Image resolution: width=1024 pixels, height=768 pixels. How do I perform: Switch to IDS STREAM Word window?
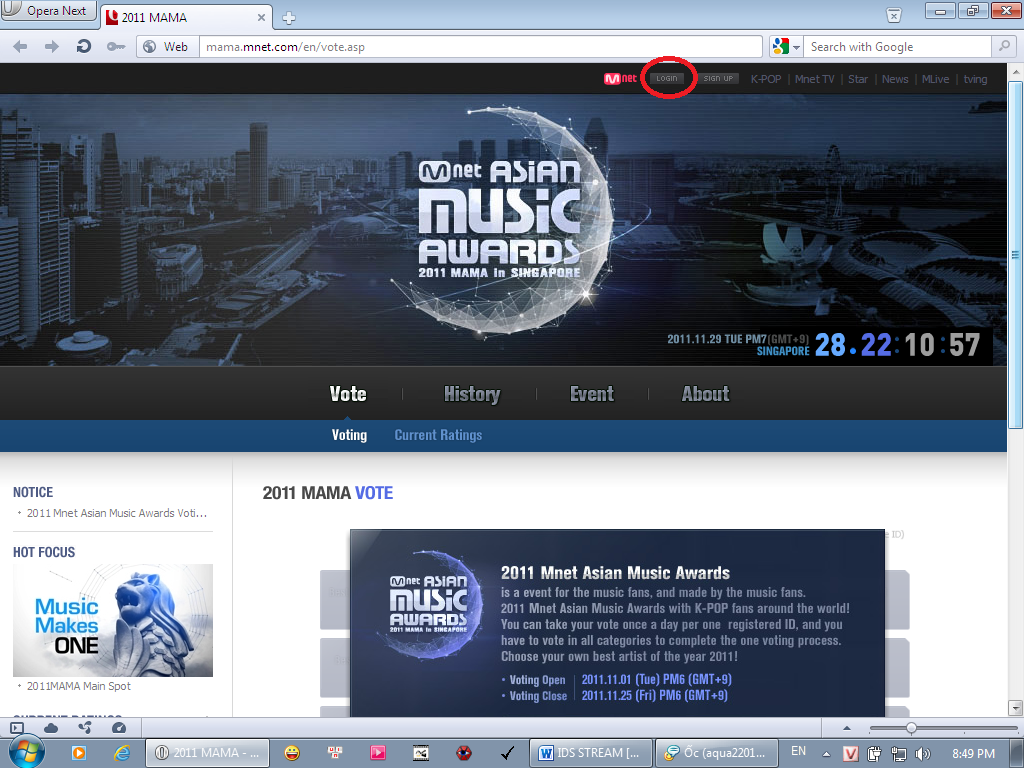(x=590, y=753)
